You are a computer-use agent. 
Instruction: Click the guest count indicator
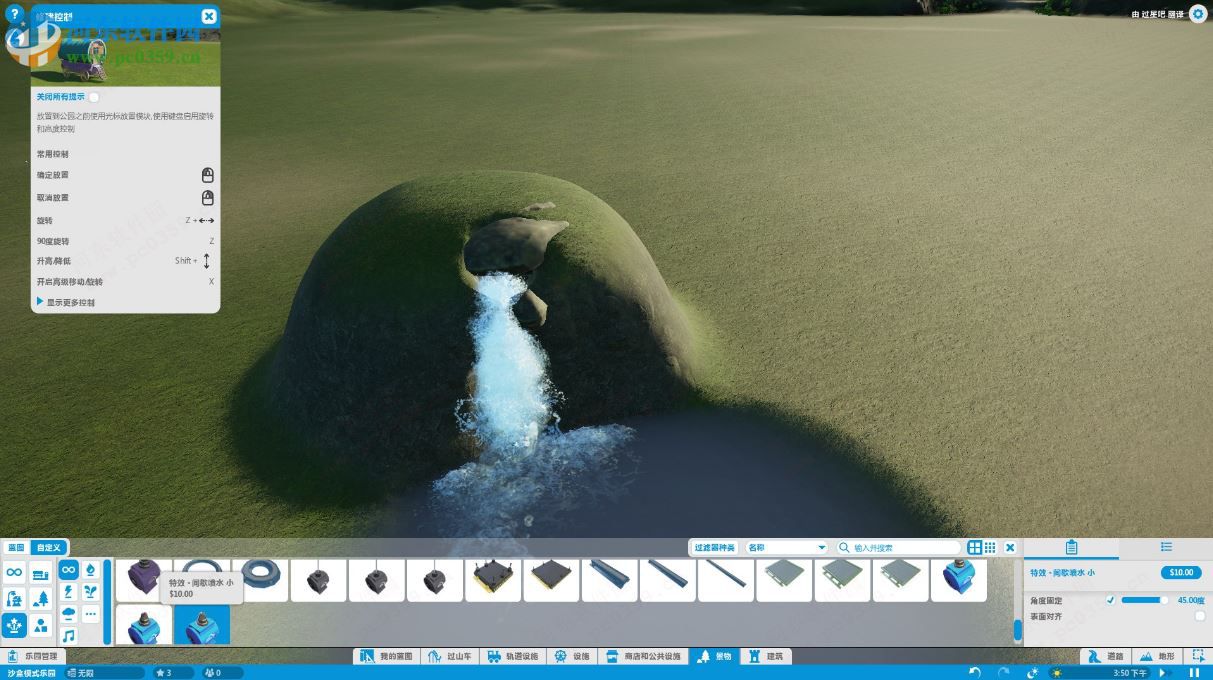[224, 673]
